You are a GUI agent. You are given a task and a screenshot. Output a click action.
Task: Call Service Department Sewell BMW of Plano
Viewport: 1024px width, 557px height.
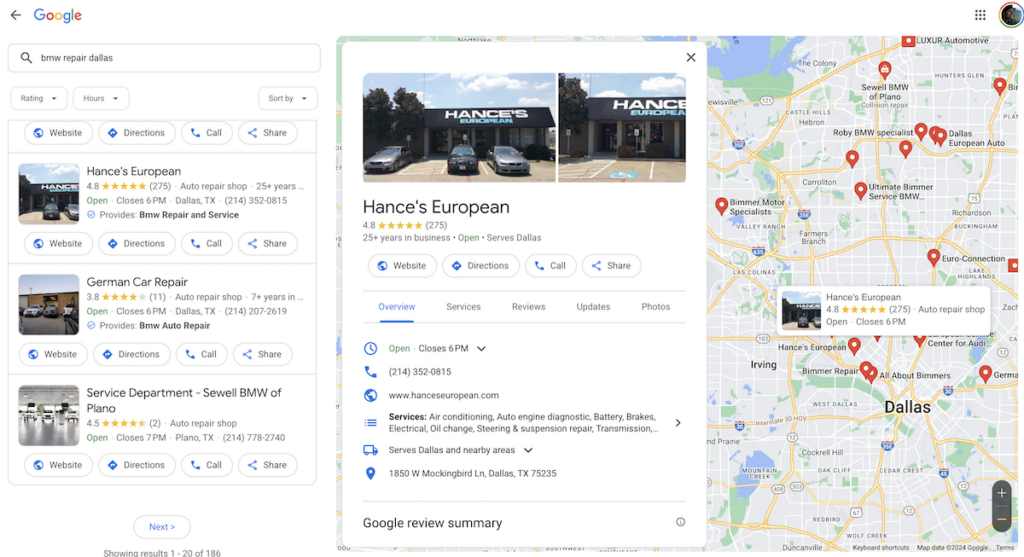[x=206, y=465]
